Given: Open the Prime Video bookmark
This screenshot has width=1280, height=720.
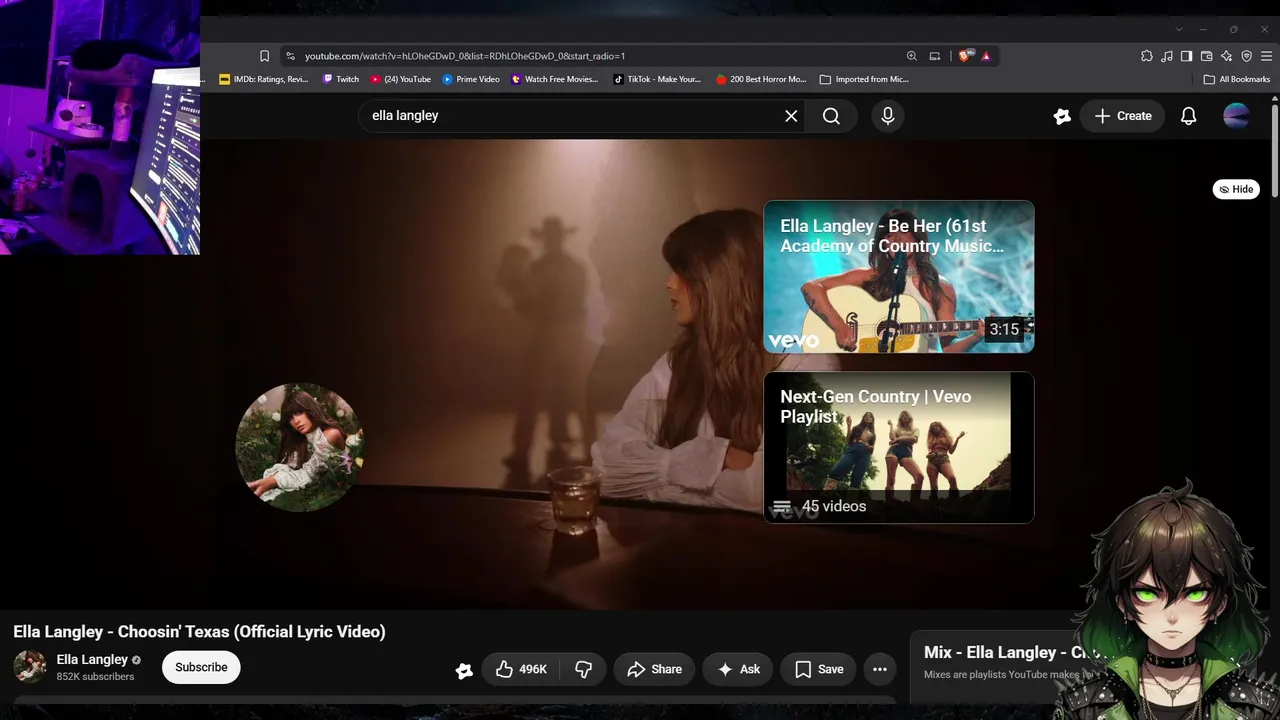Looking at the screenshot, I should [471, 79].
